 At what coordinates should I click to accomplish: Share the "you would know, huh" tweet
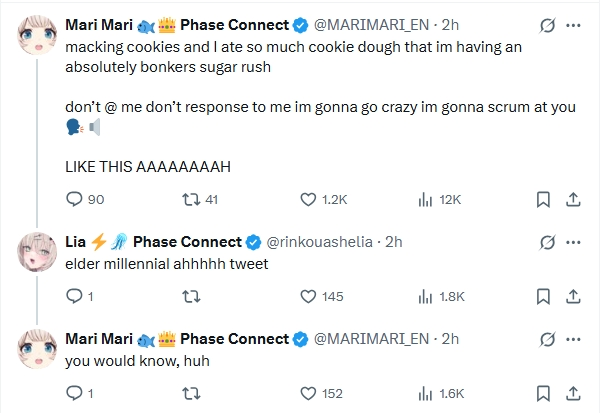(x=575, y=393)
